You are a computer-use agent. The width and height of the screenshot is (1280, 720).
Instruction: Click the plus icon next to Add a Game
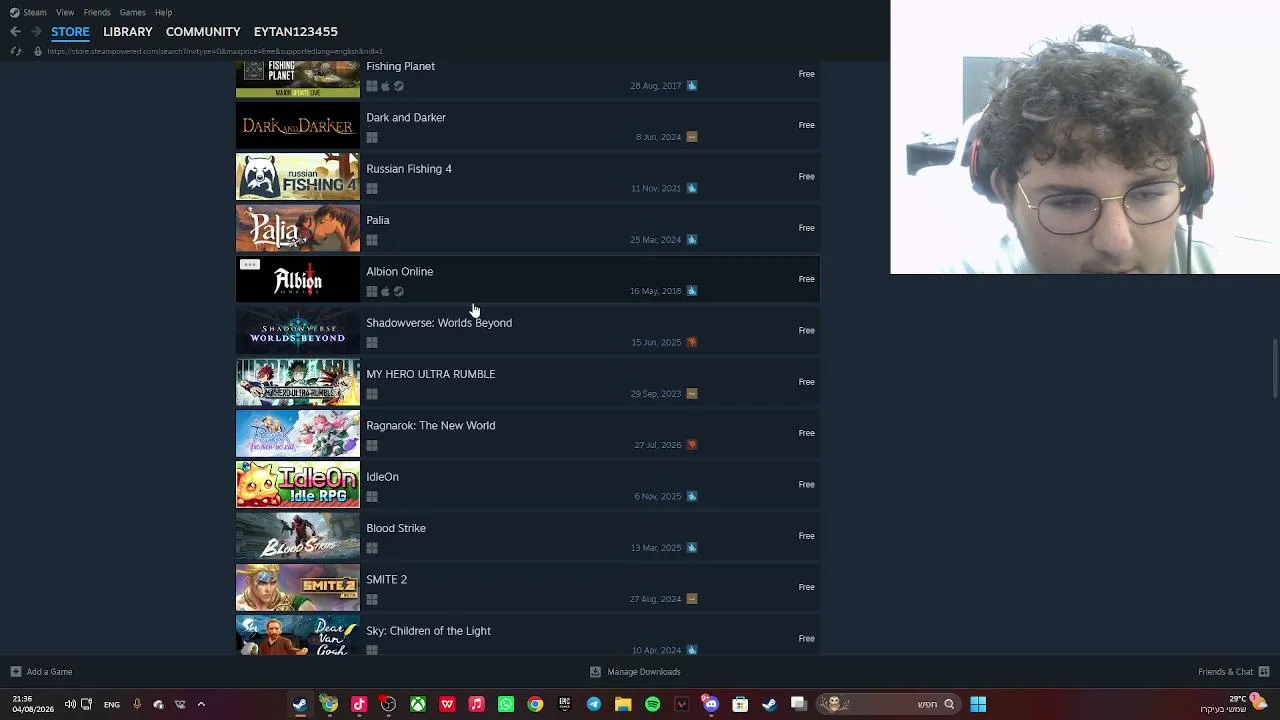pos(15,672)
